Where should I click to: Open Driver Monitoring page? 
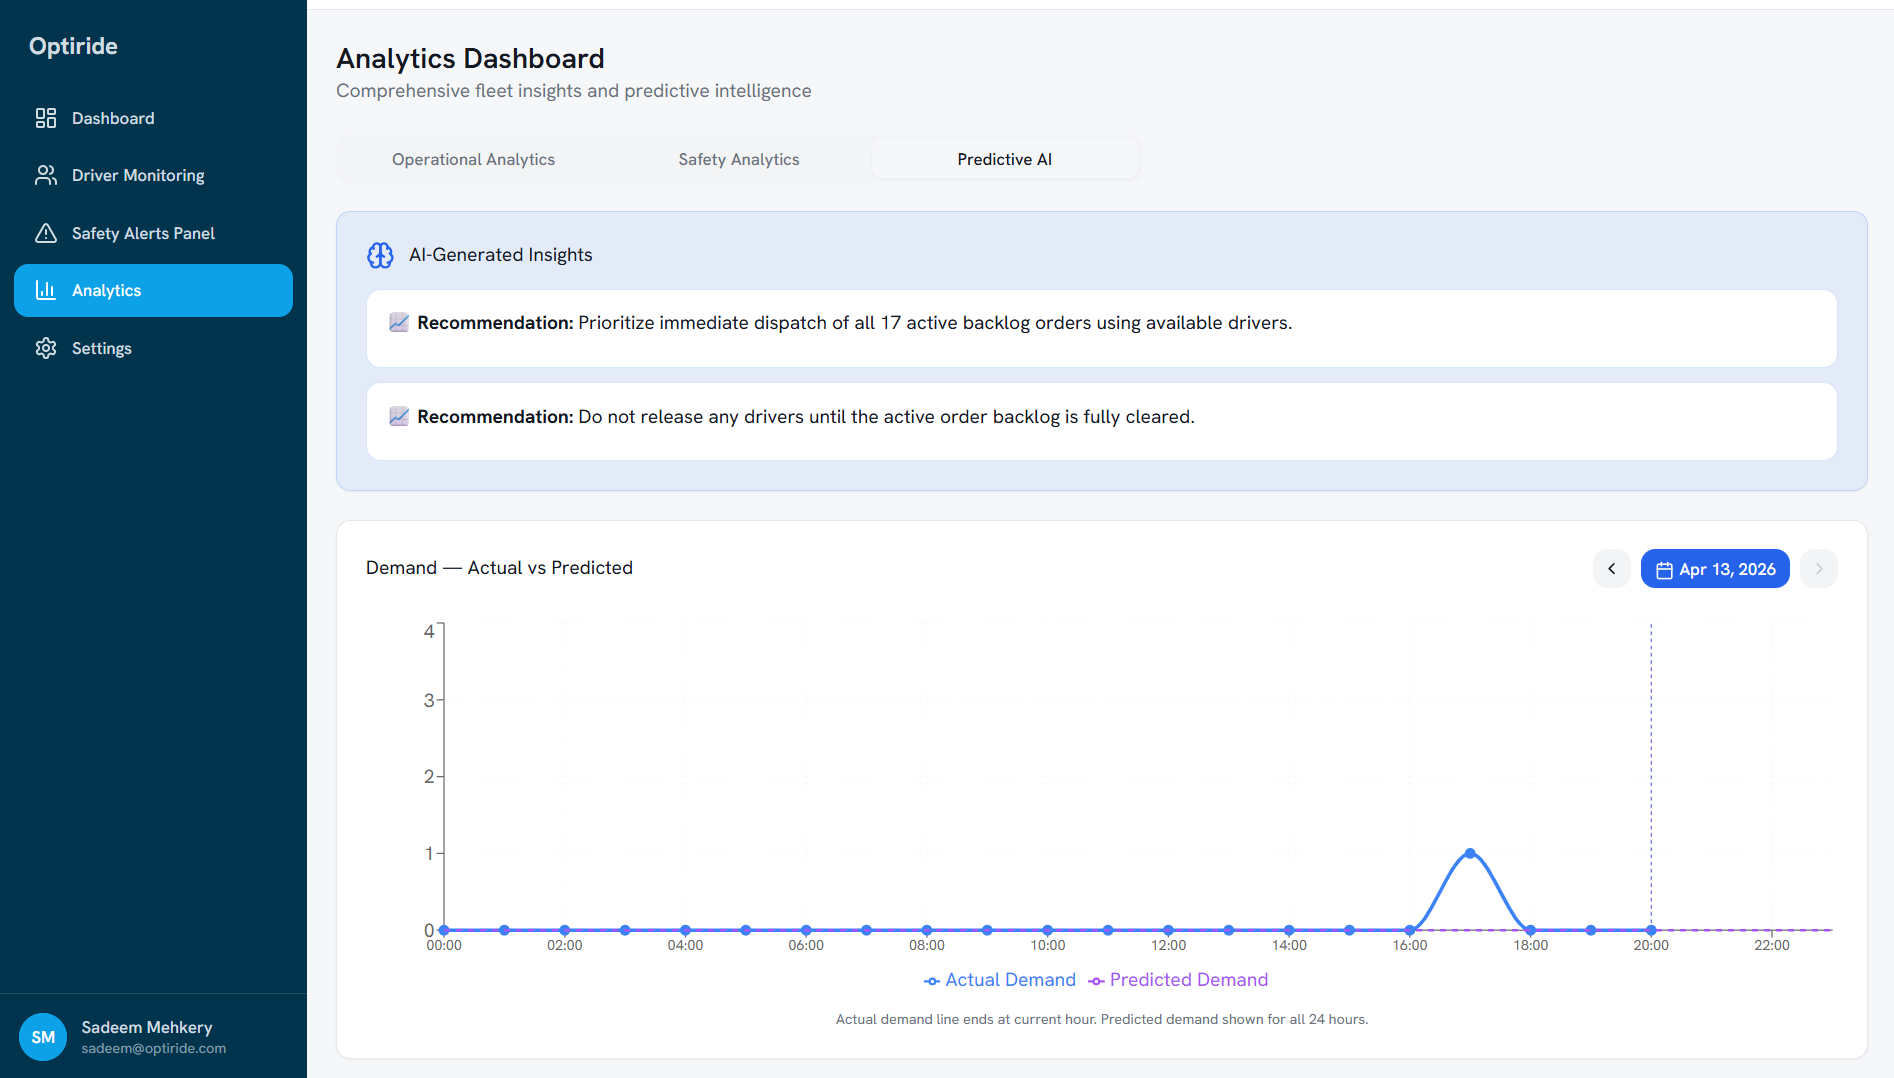pyautogui.click(x=153, y=175)
